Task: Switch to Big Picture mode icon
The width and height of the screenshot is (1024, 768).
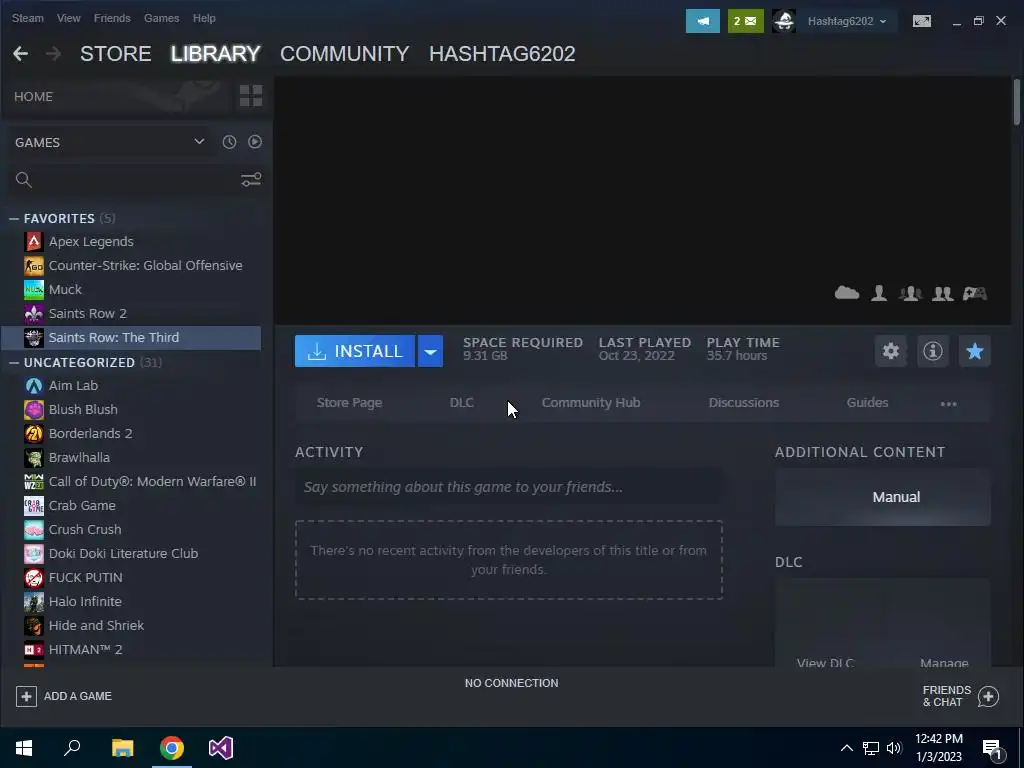Action: [x=921, y=21]
